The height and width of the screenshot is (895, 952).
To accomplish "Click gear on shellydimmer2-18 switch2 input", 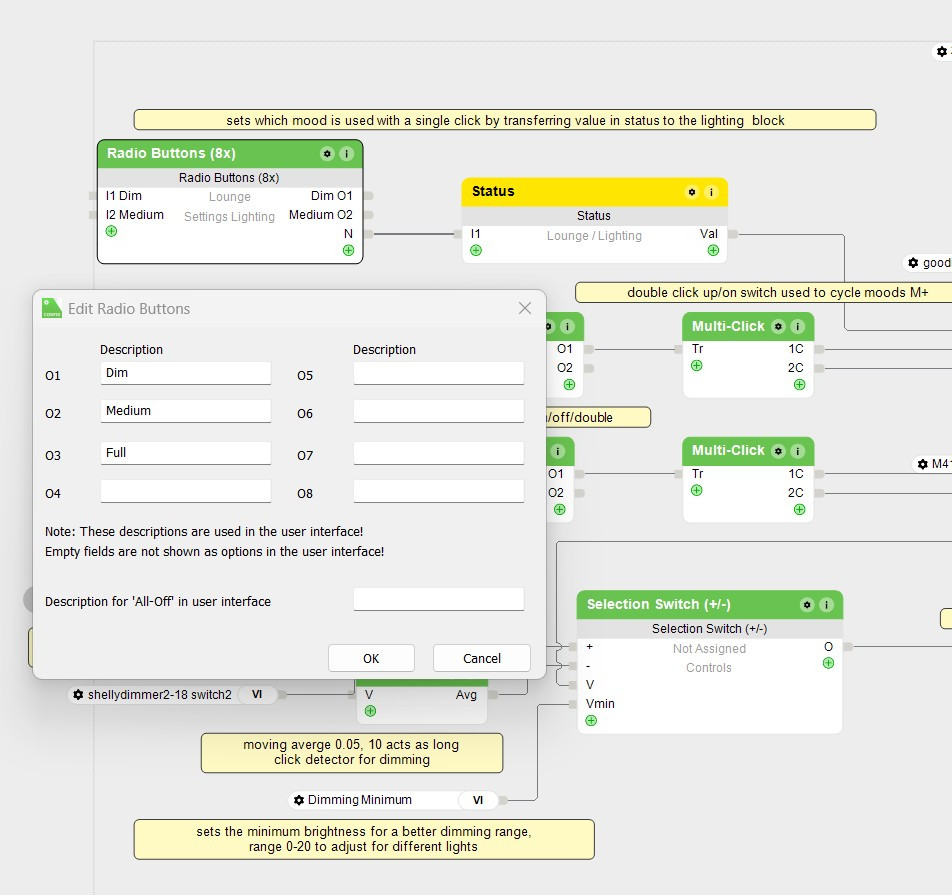I will click(x=78, y=695).
